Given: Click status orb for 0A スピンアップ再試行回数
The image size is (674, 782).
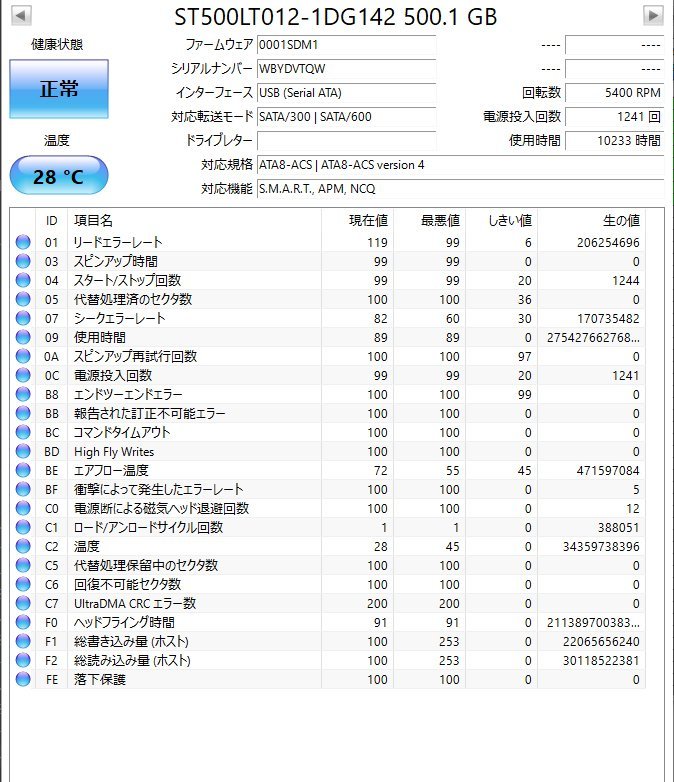Looking at the screenshot, I should (x=23, y=356).
